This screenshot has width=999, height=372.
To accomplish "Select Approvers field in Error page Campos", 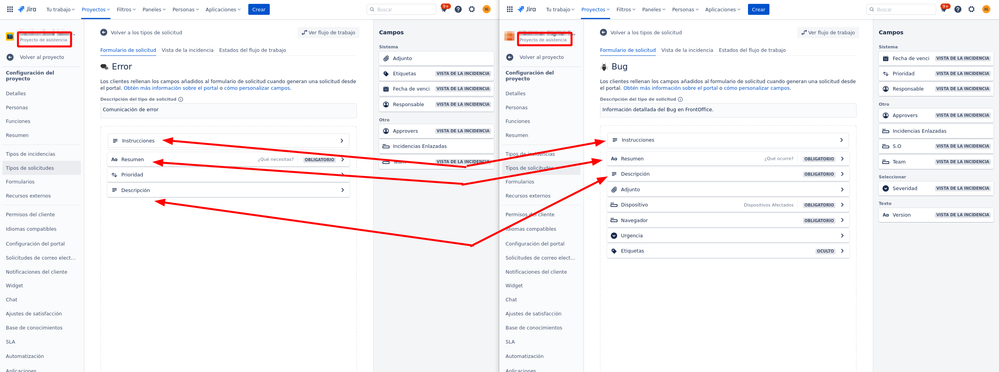I will point(436,131).
